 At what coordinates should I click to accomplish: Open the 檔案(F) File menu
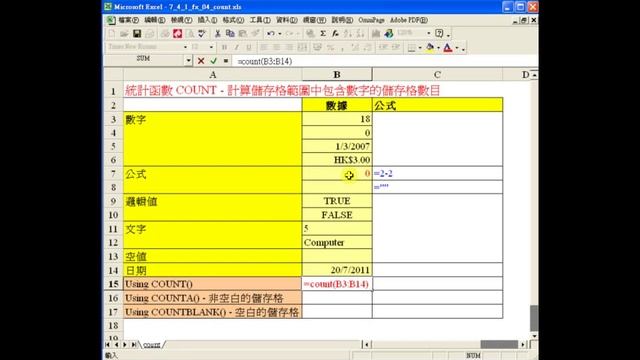coord(129,20)
